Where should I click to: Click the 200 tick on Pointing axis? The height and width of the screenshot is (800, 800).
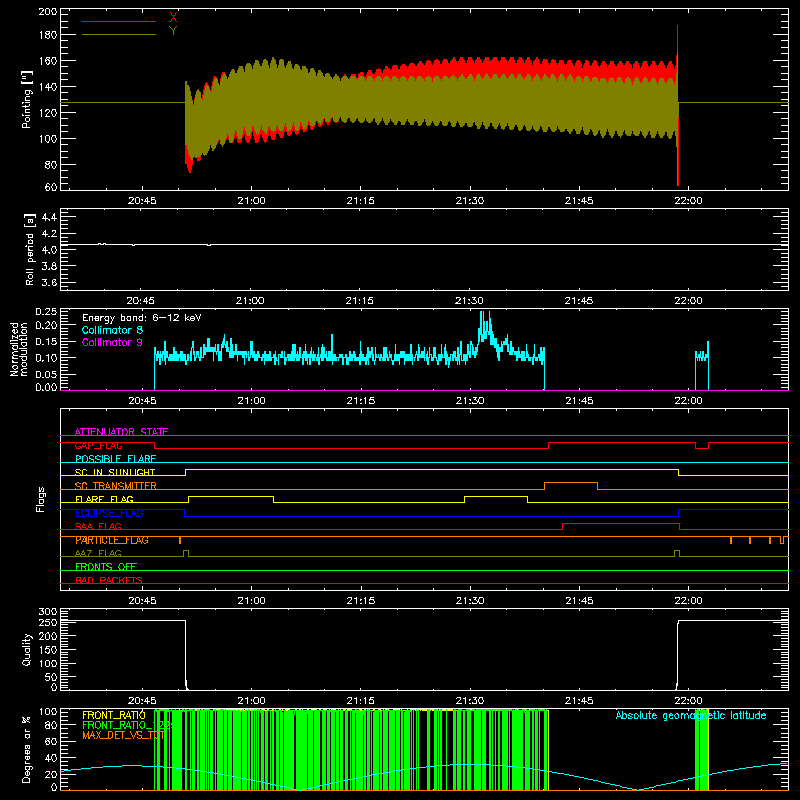click(x=48, y=11)
